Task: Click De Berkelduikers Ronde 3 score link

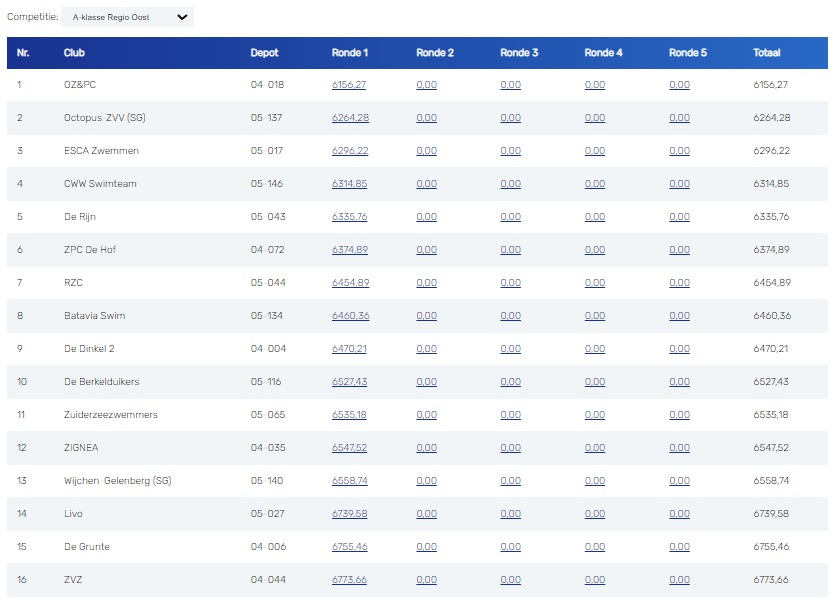Action: [510, 382]
